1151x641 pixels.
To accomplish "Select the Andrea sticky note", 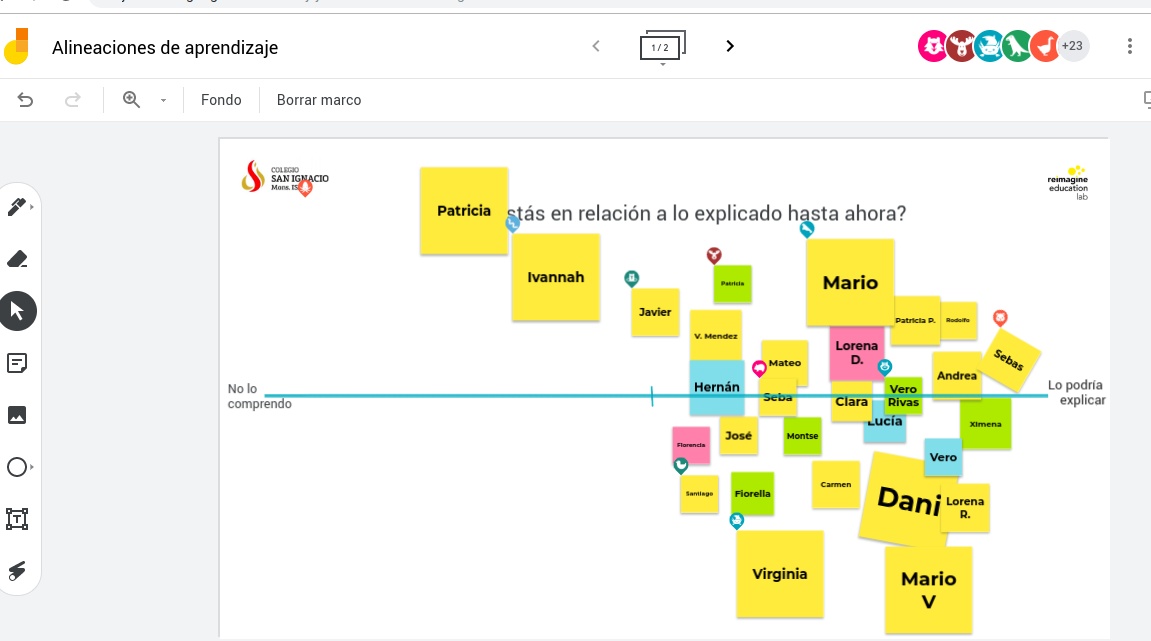I will pyautogui.click(x=956, y=375).
